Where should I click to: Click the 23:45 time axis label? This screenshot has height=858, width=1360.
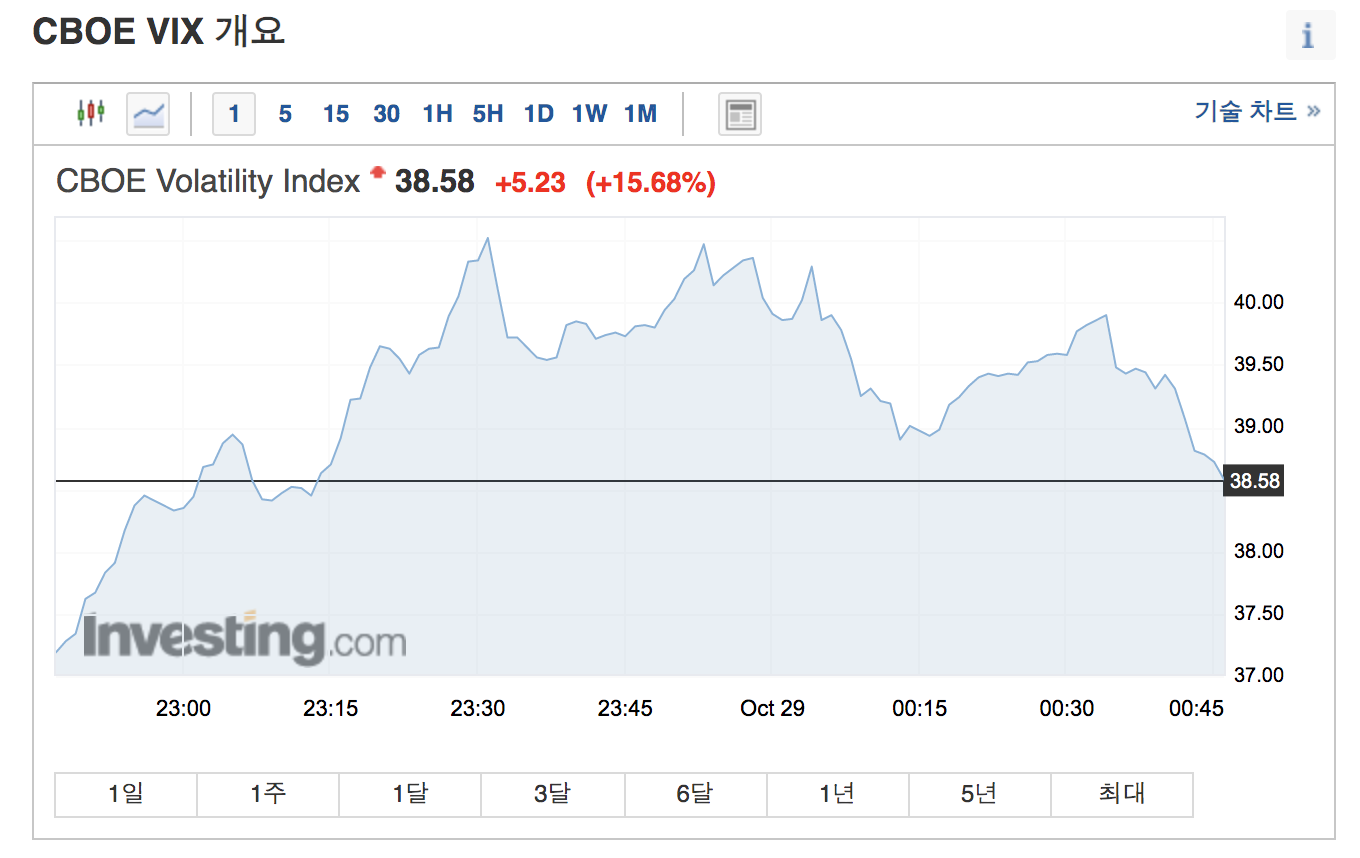coord(625,708)
